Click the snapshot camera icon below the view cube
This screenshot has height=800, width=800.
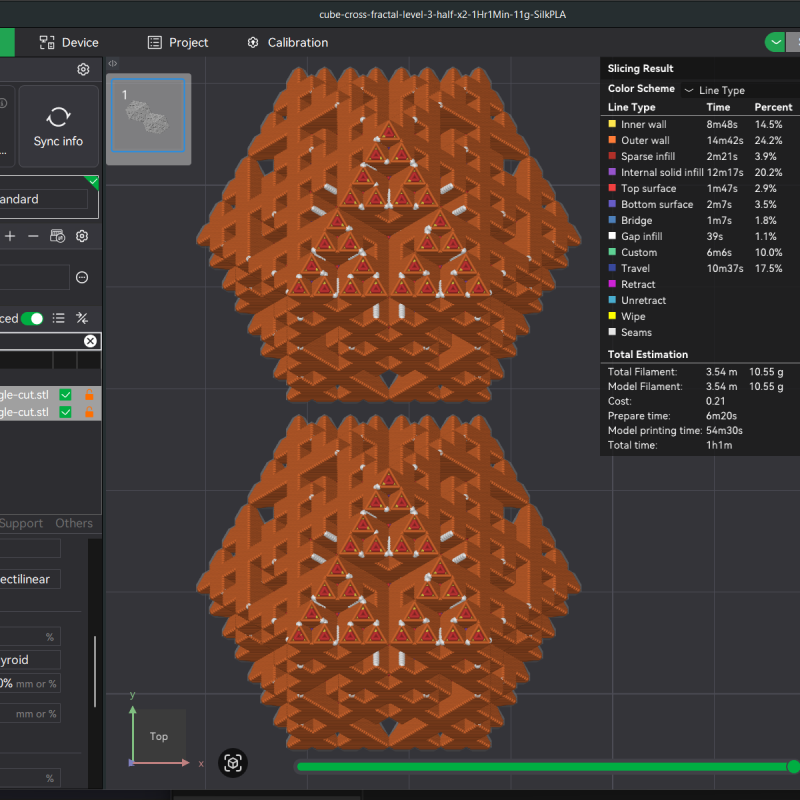[233, 763]
